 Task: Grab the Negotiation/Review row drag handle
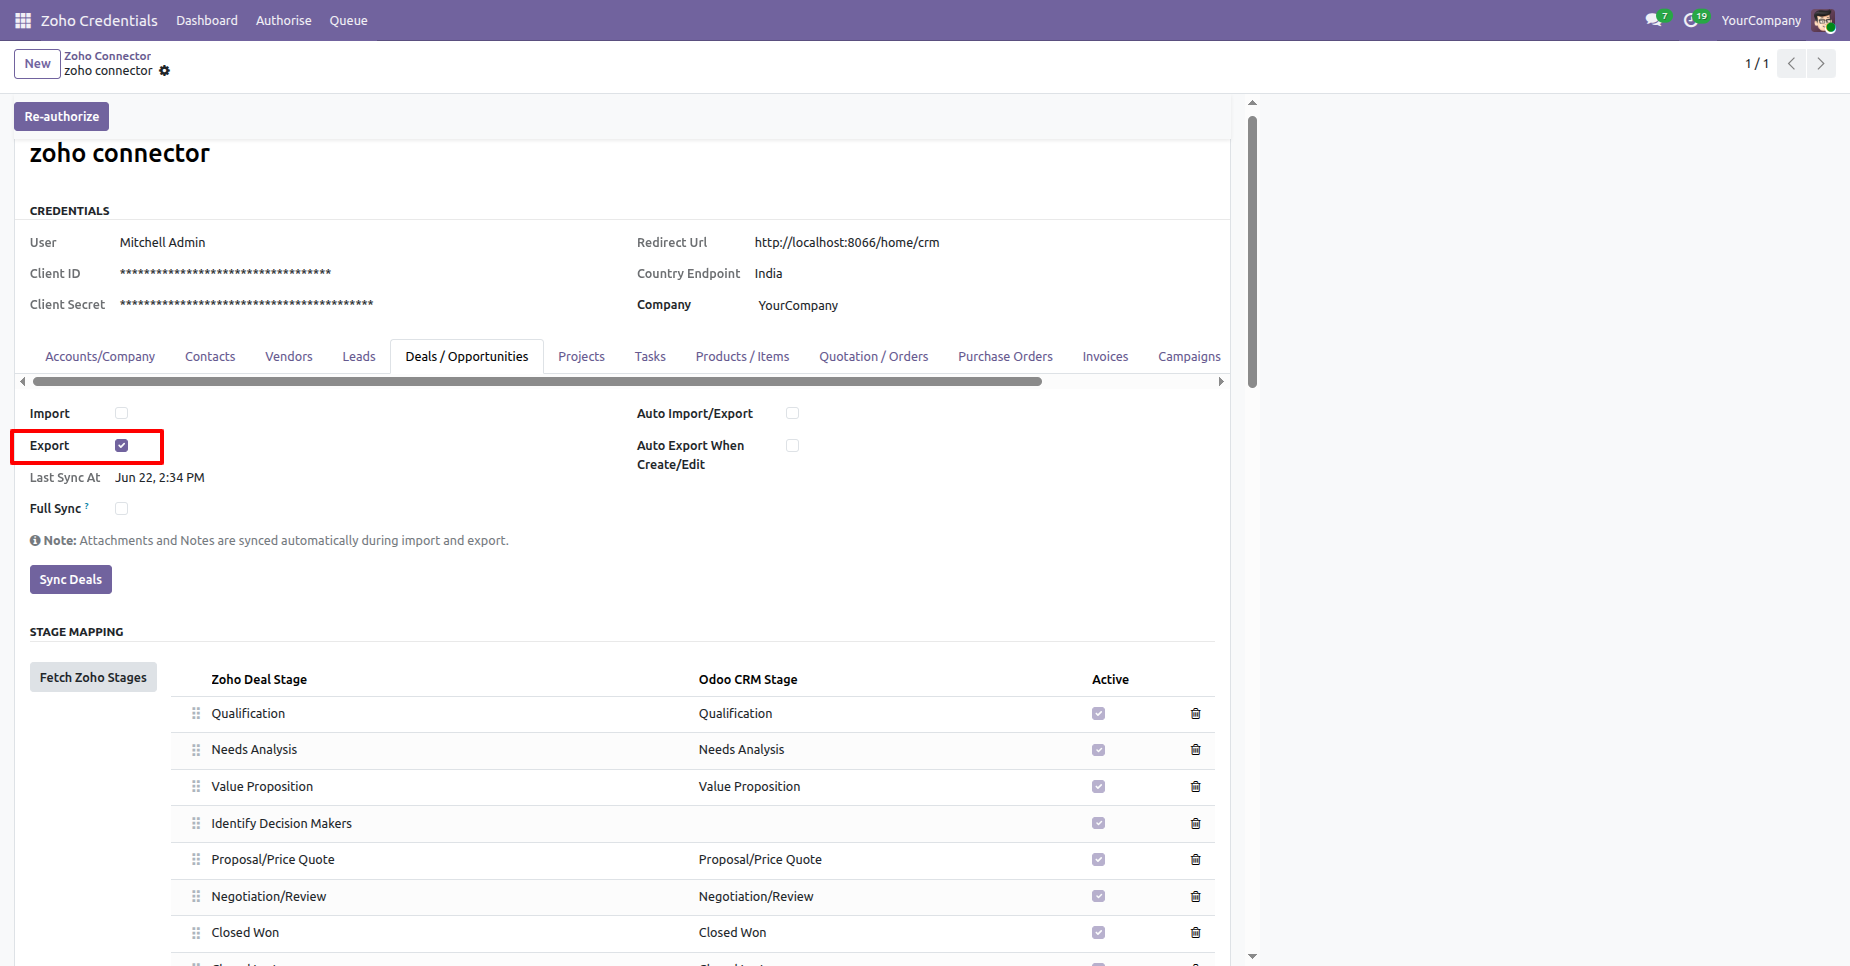coord(196,897)
